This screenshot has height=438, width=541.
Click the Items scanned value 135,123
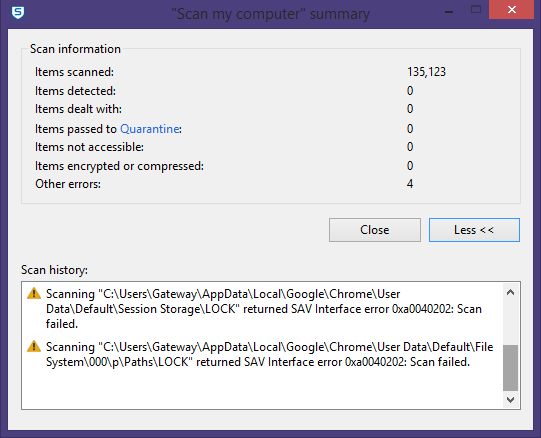pos(426,72)
